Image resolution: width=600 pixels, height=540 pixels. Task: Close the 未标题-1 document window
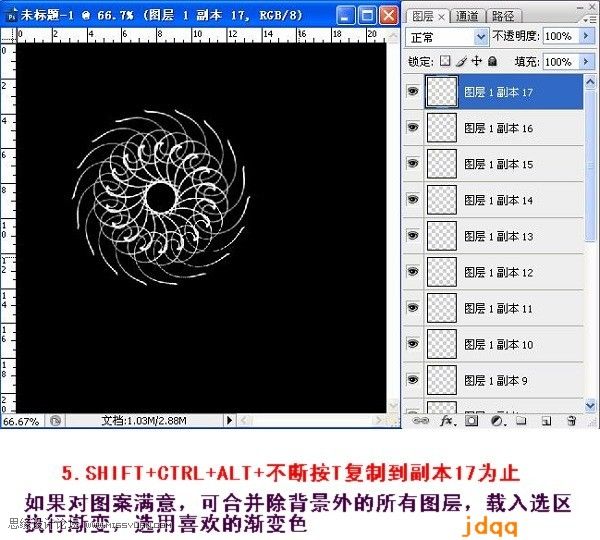tap(388, 16)
